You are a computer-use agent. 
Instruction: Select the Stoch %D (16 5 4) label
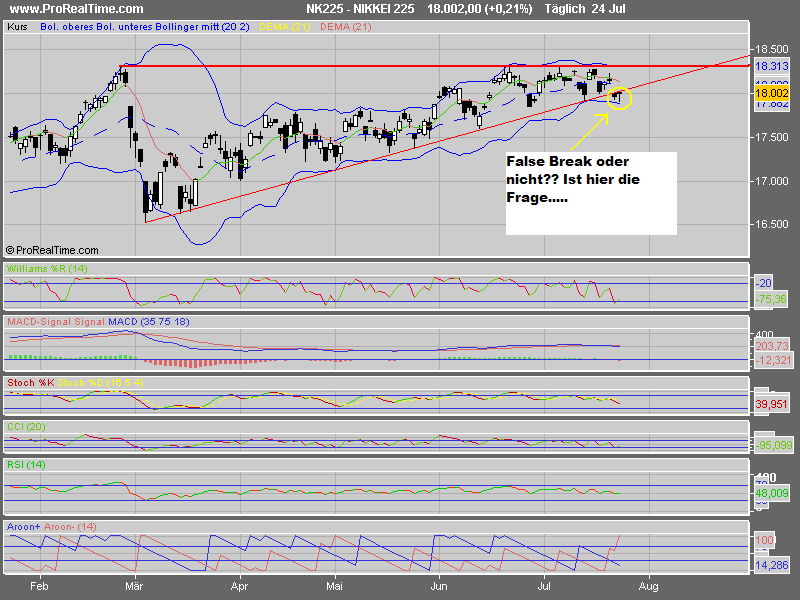[101, 383]
